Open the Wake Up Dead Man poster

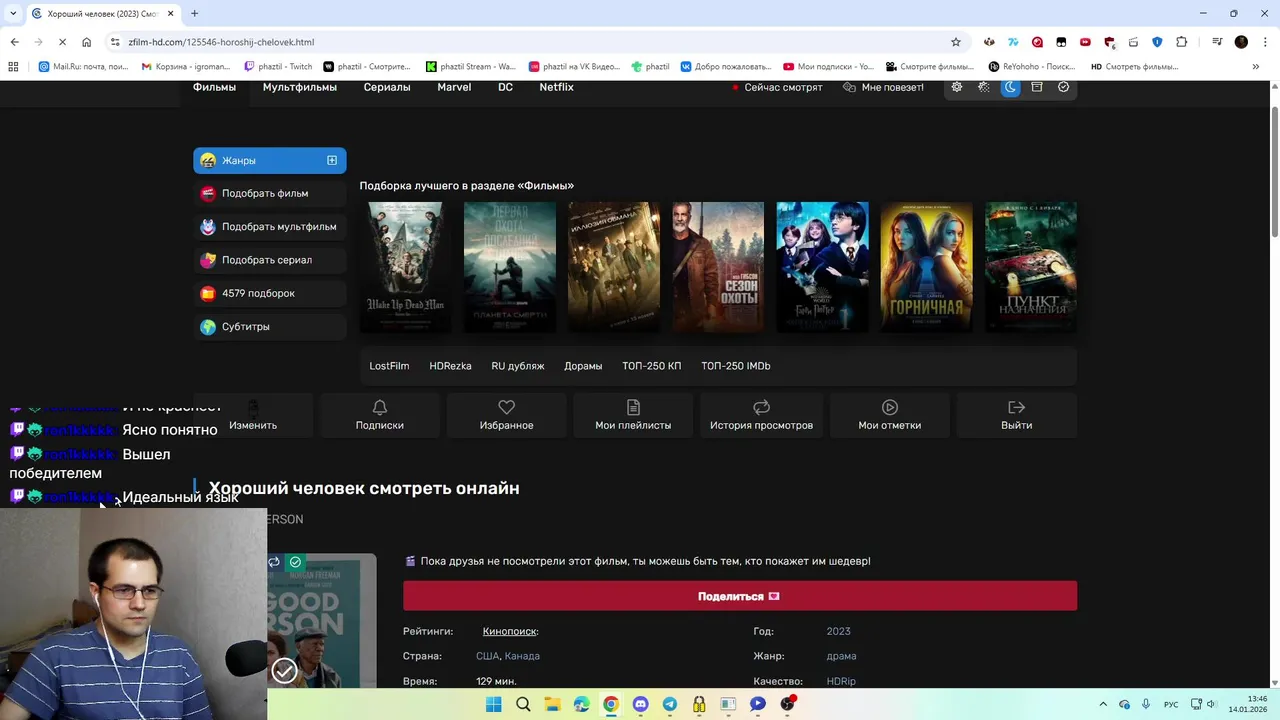coord(405,267)
